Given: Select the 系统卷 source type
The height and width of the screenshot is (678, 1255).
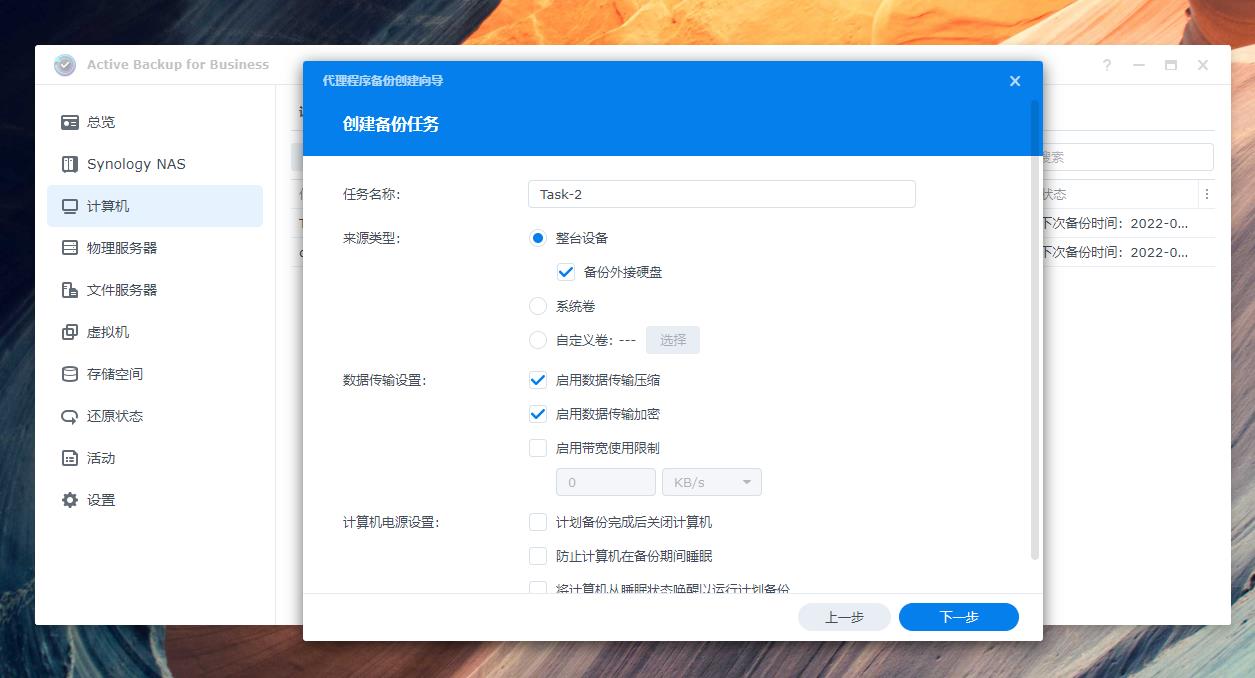Looking at the screenshot, I should coord(537,306).
